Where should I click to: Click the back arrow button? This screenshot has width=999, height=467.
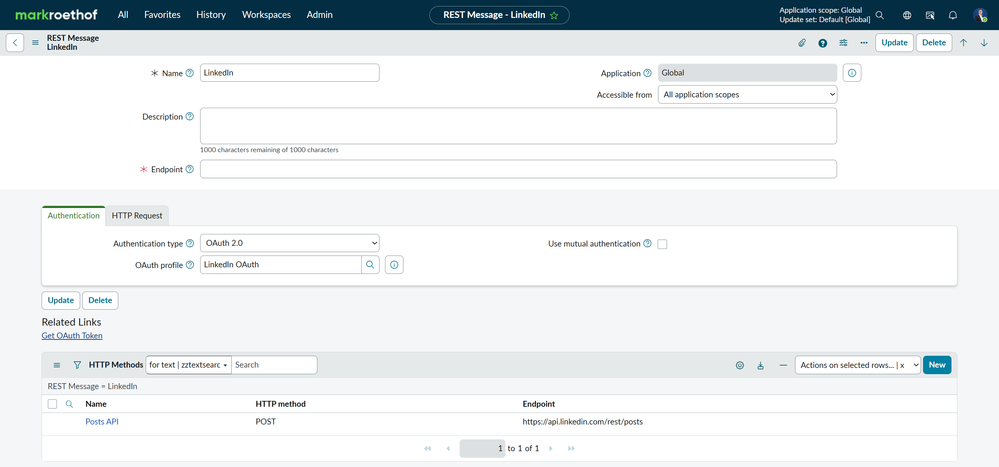[15, 43]
